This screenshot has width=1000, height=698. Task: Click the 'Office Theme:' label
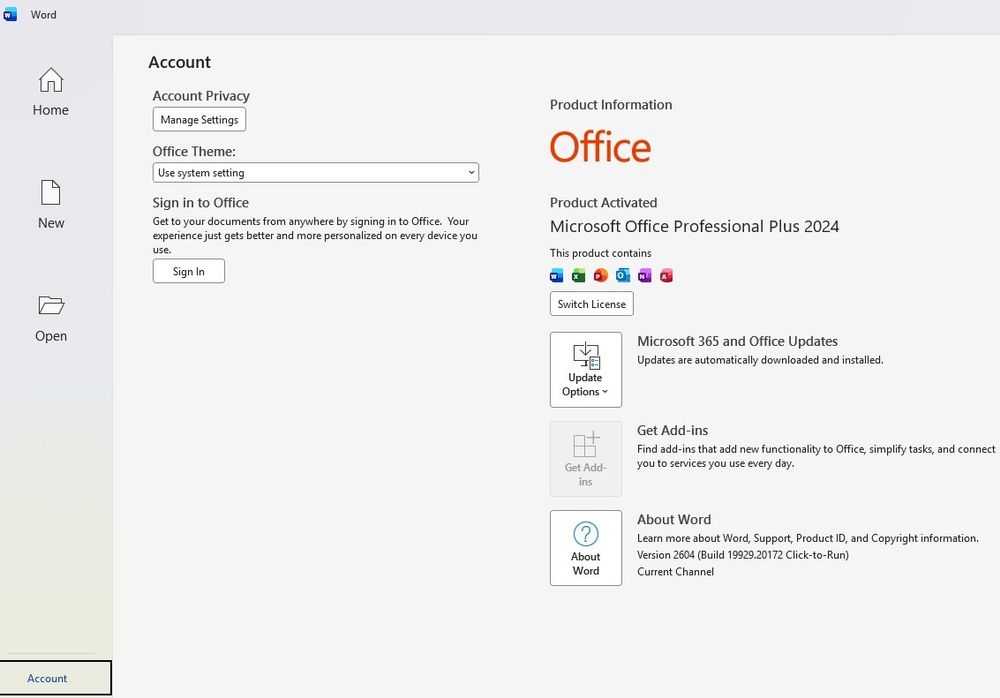tap(194, 151)
